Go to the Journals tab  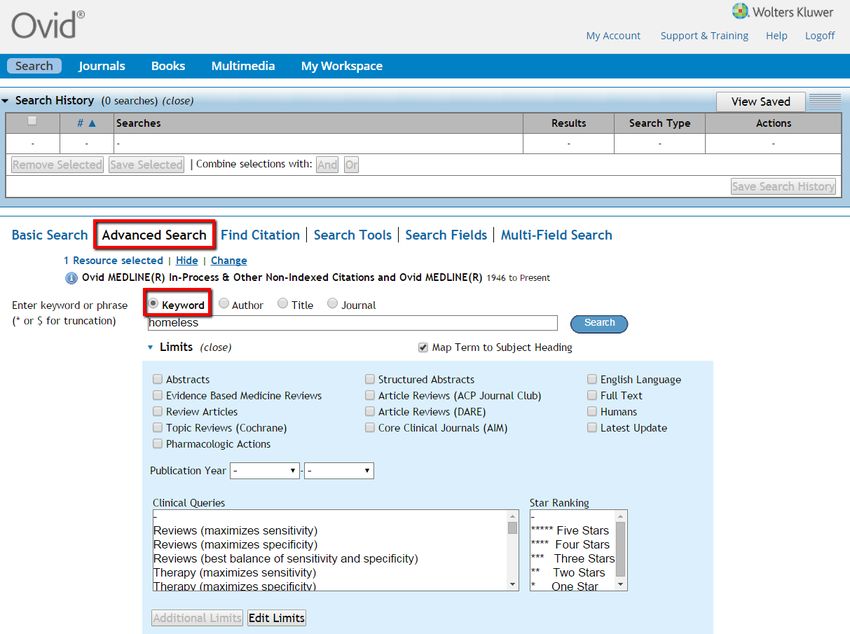tap(102, 66)
